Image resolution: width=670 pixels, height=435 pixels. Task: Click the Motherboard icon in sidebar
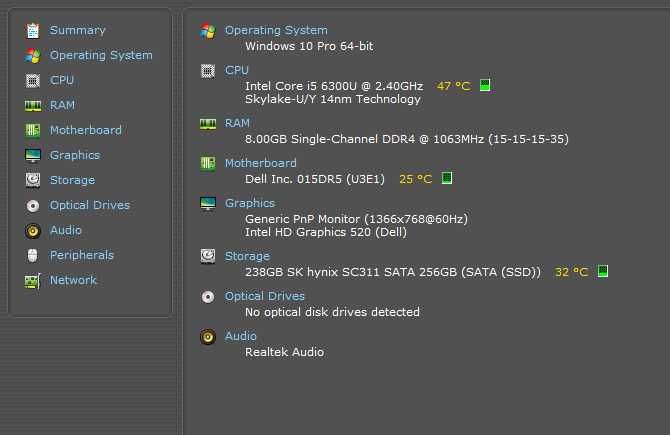click(x=33, y=130)
